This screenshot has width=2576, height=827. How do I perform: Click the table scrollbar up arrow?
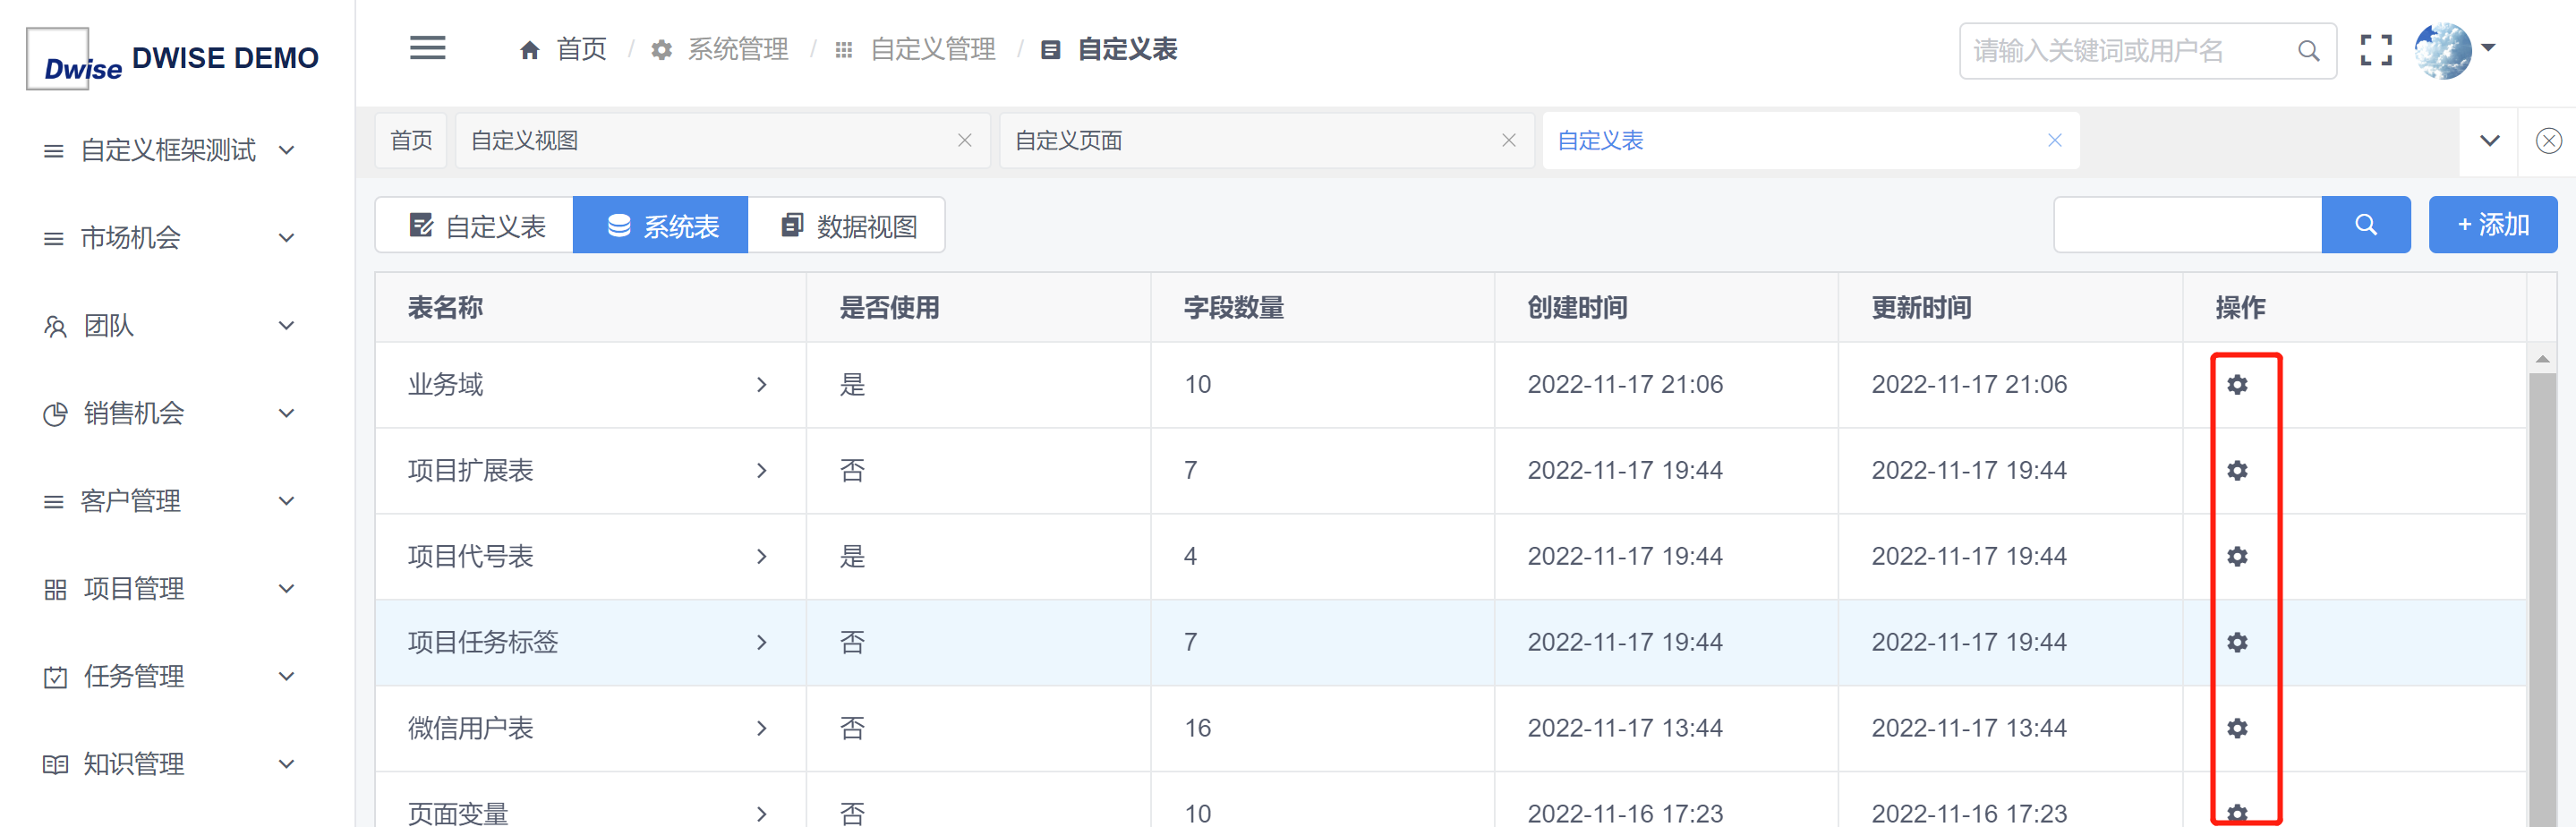click(x=2542, y=359)
